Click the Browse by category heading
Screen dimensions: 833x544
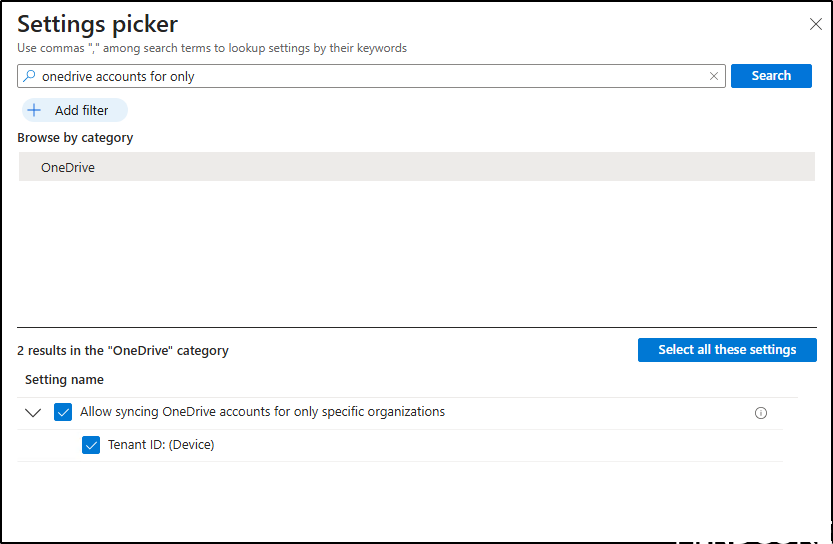pos(75,138)
